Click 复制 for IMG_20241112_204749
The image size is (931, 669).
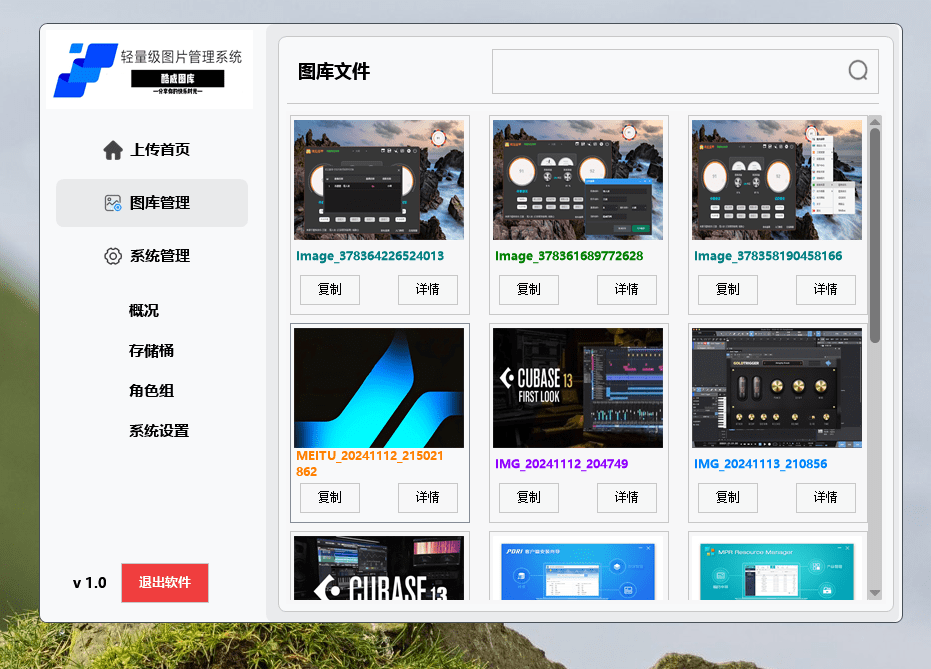click(528, 497)
